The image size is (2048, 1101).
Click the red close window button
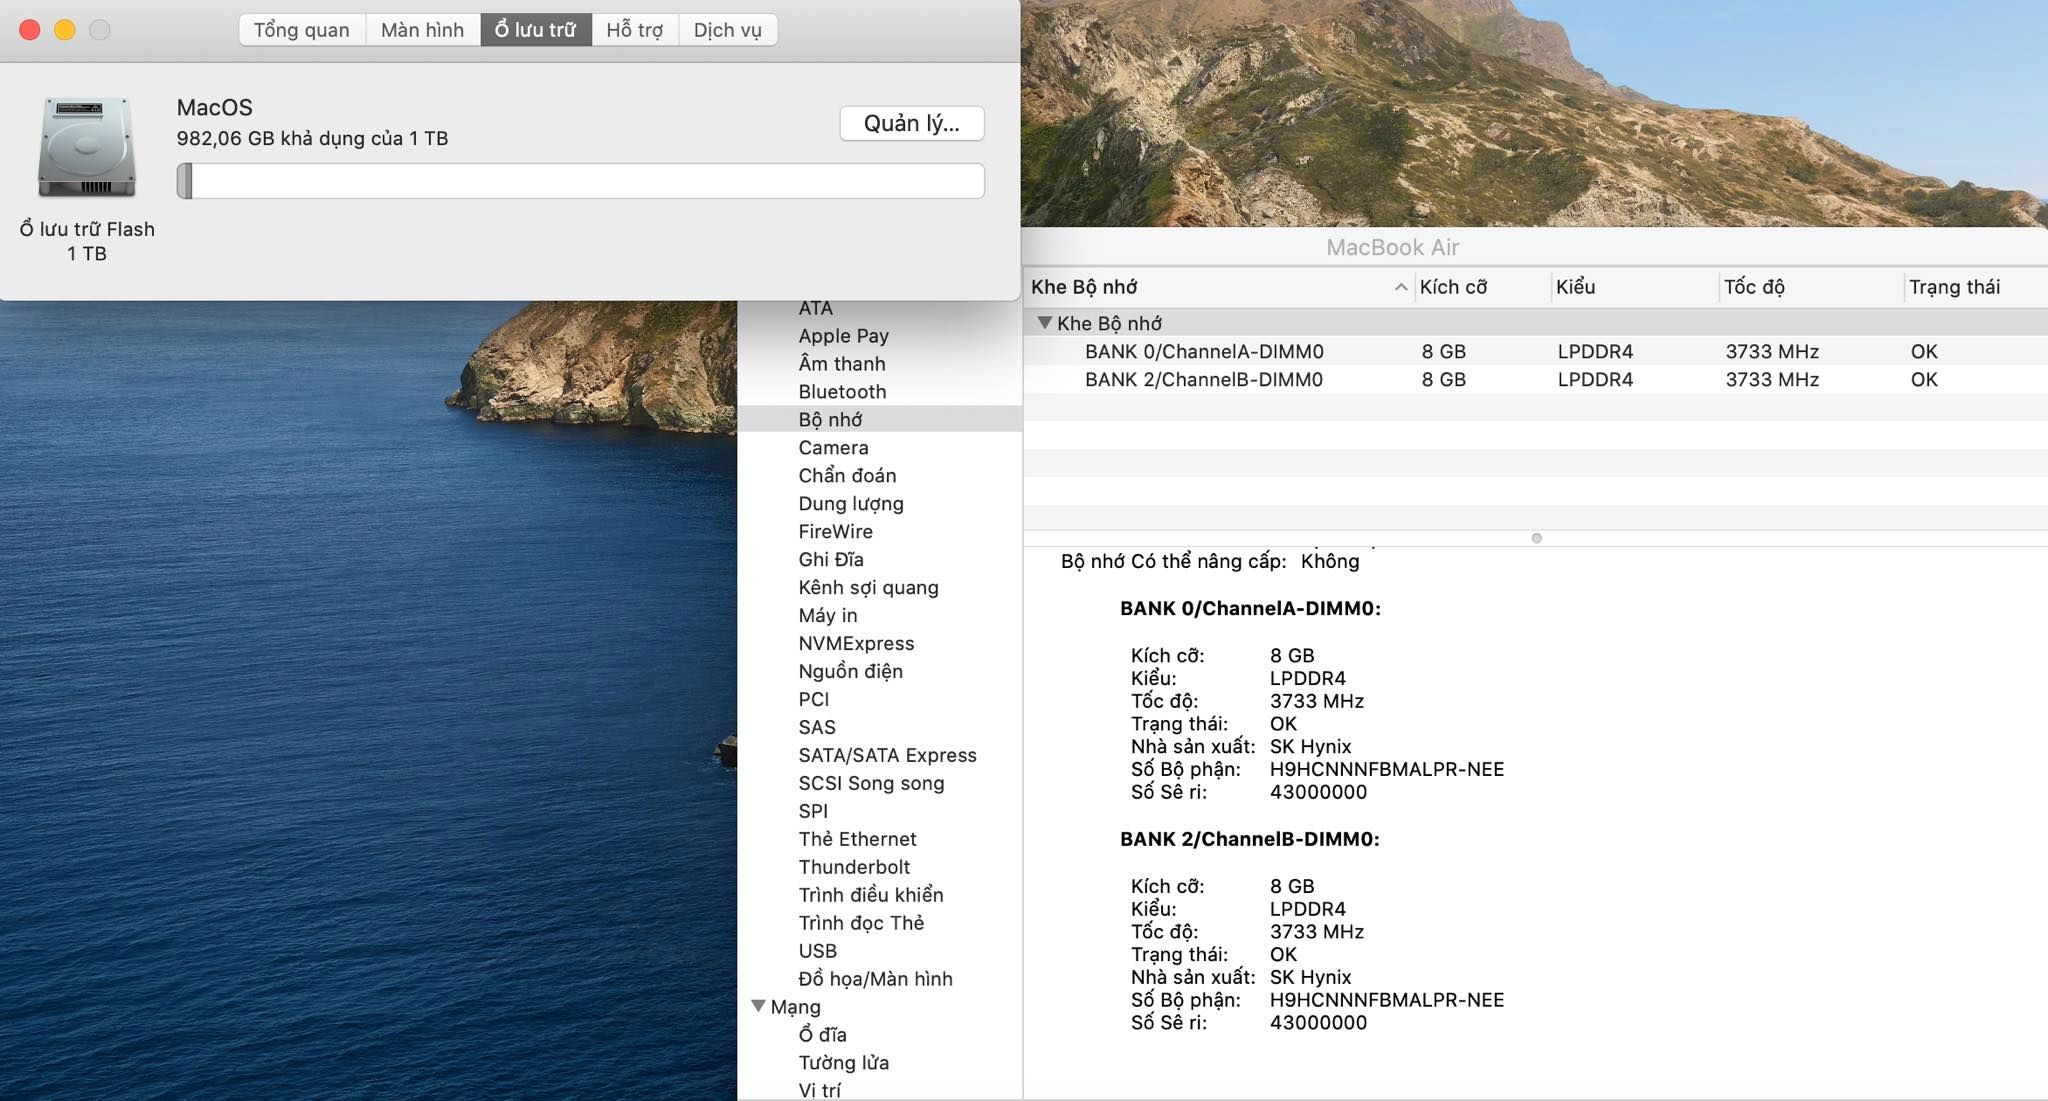point(30,30)
